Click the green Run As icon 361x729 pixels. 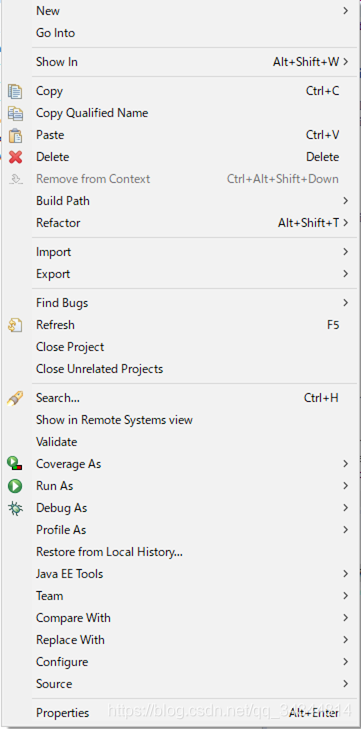(15, 486)
